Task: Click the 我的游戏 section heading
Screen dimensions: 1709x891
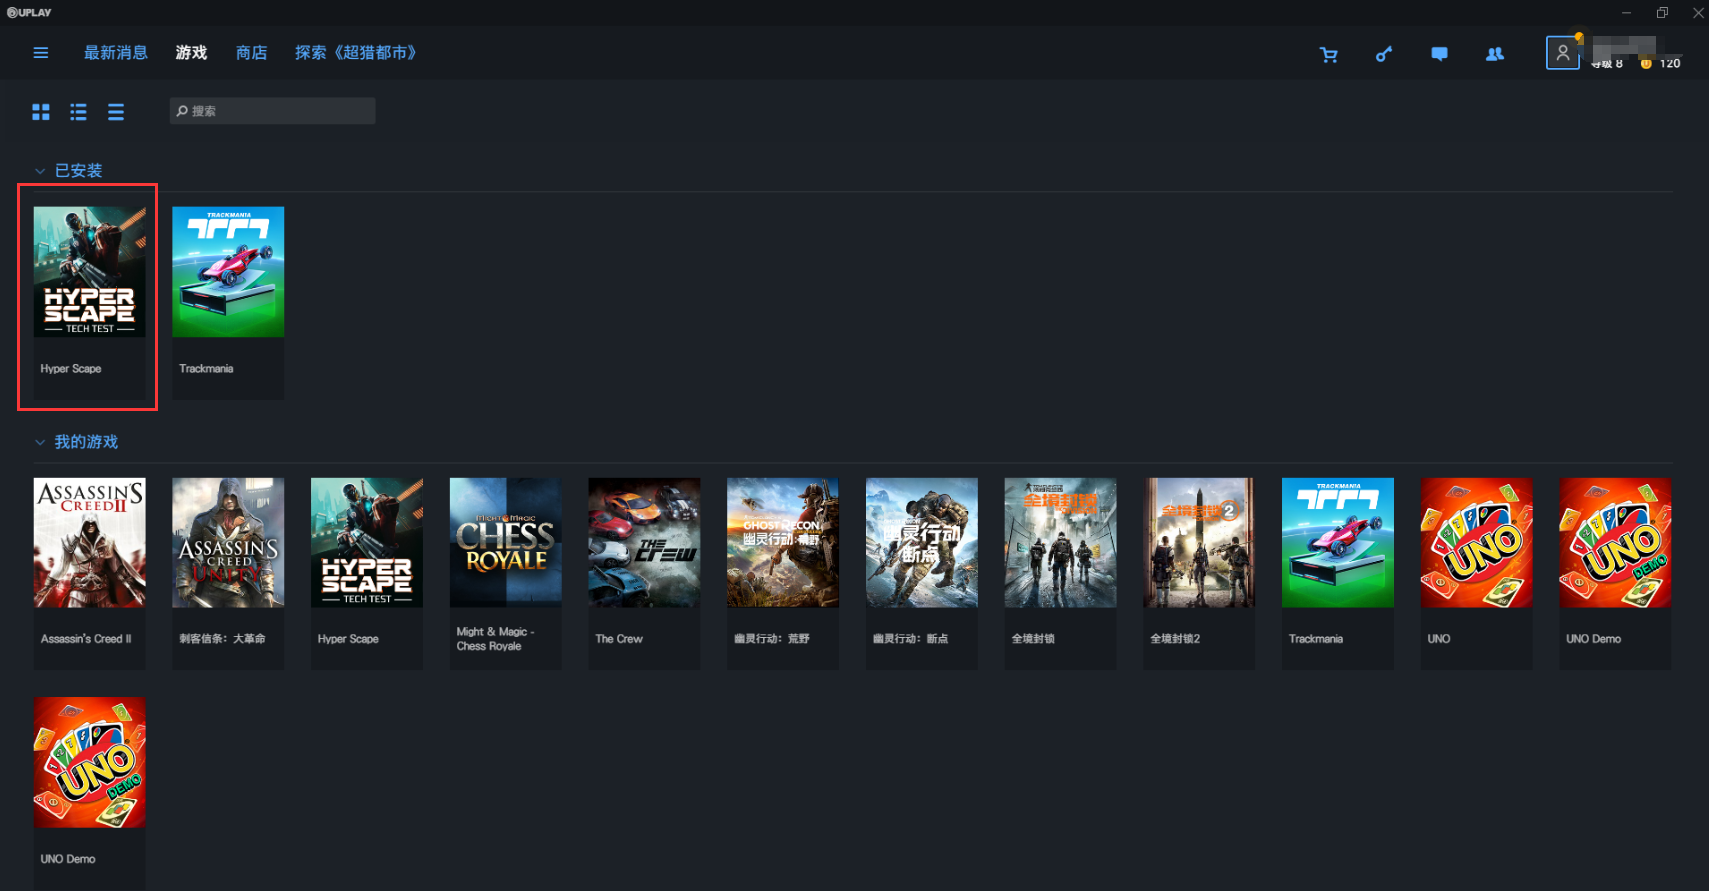Action: tap(86, 442)
